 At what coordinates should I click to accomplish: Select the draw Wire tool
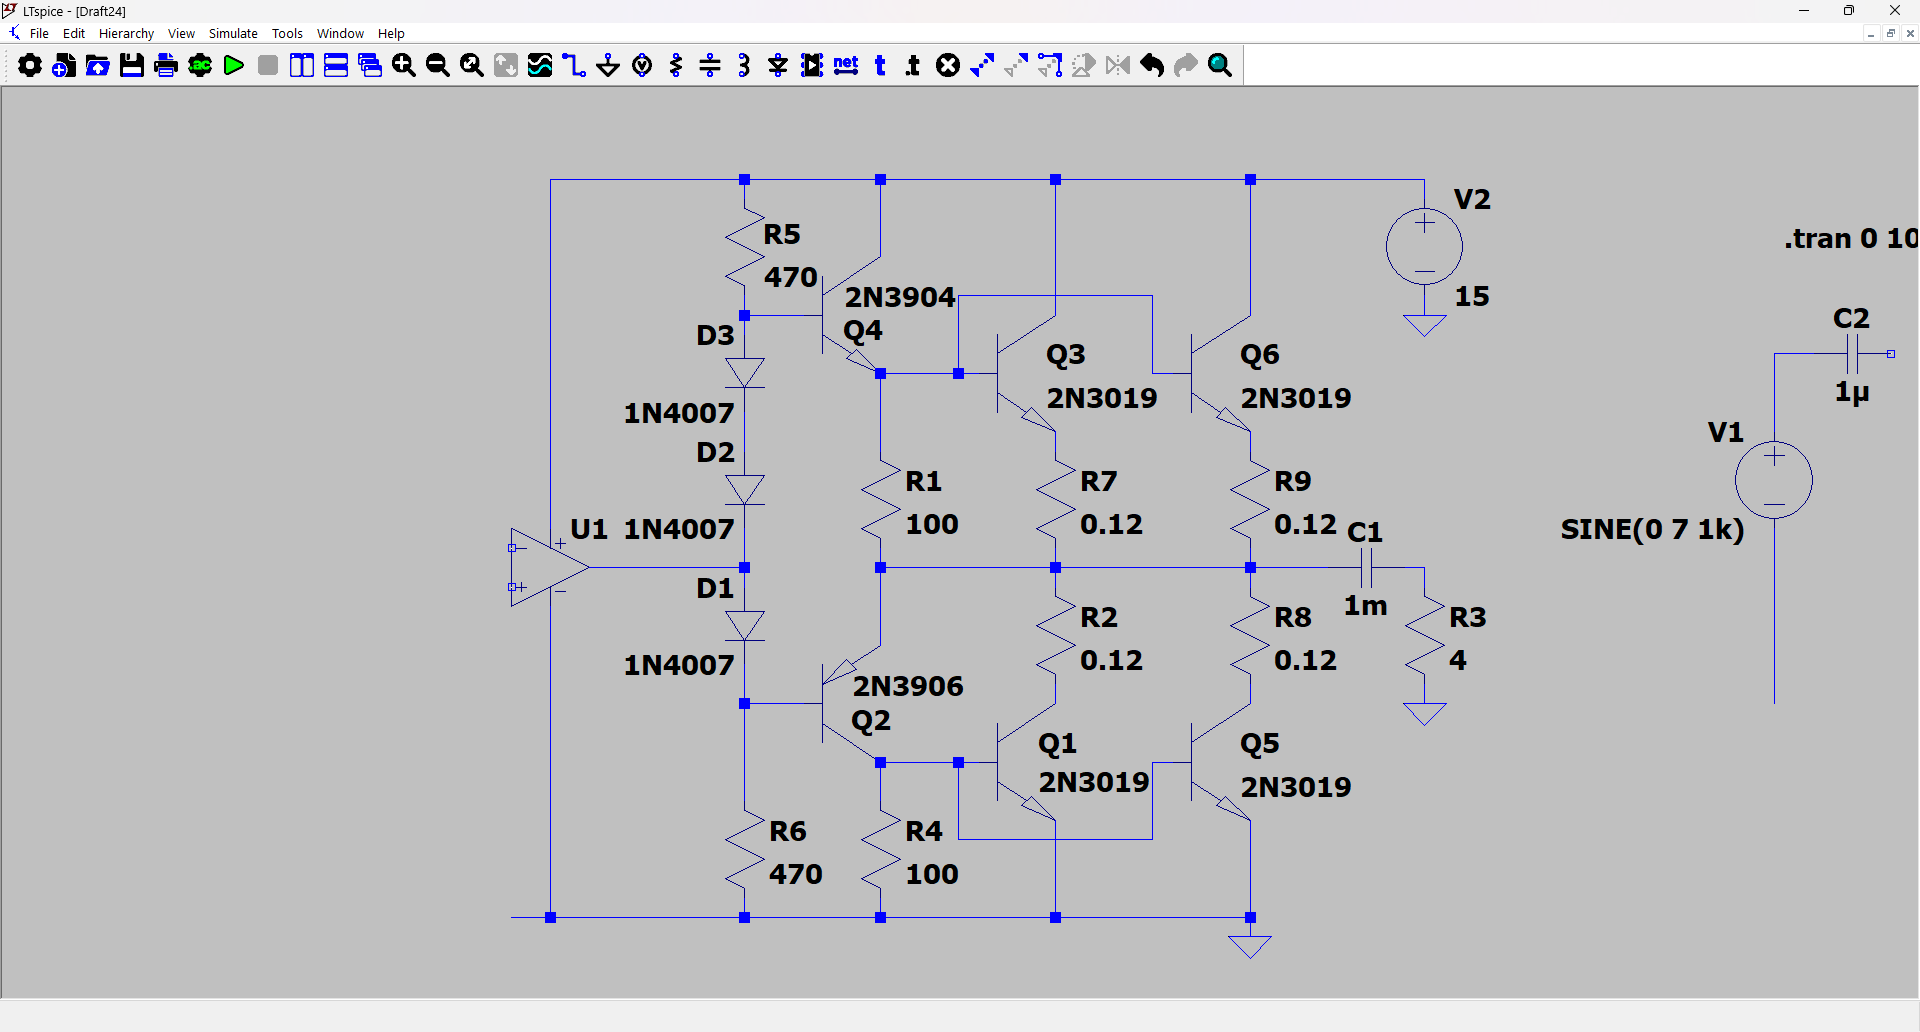(x=574, y=66)
